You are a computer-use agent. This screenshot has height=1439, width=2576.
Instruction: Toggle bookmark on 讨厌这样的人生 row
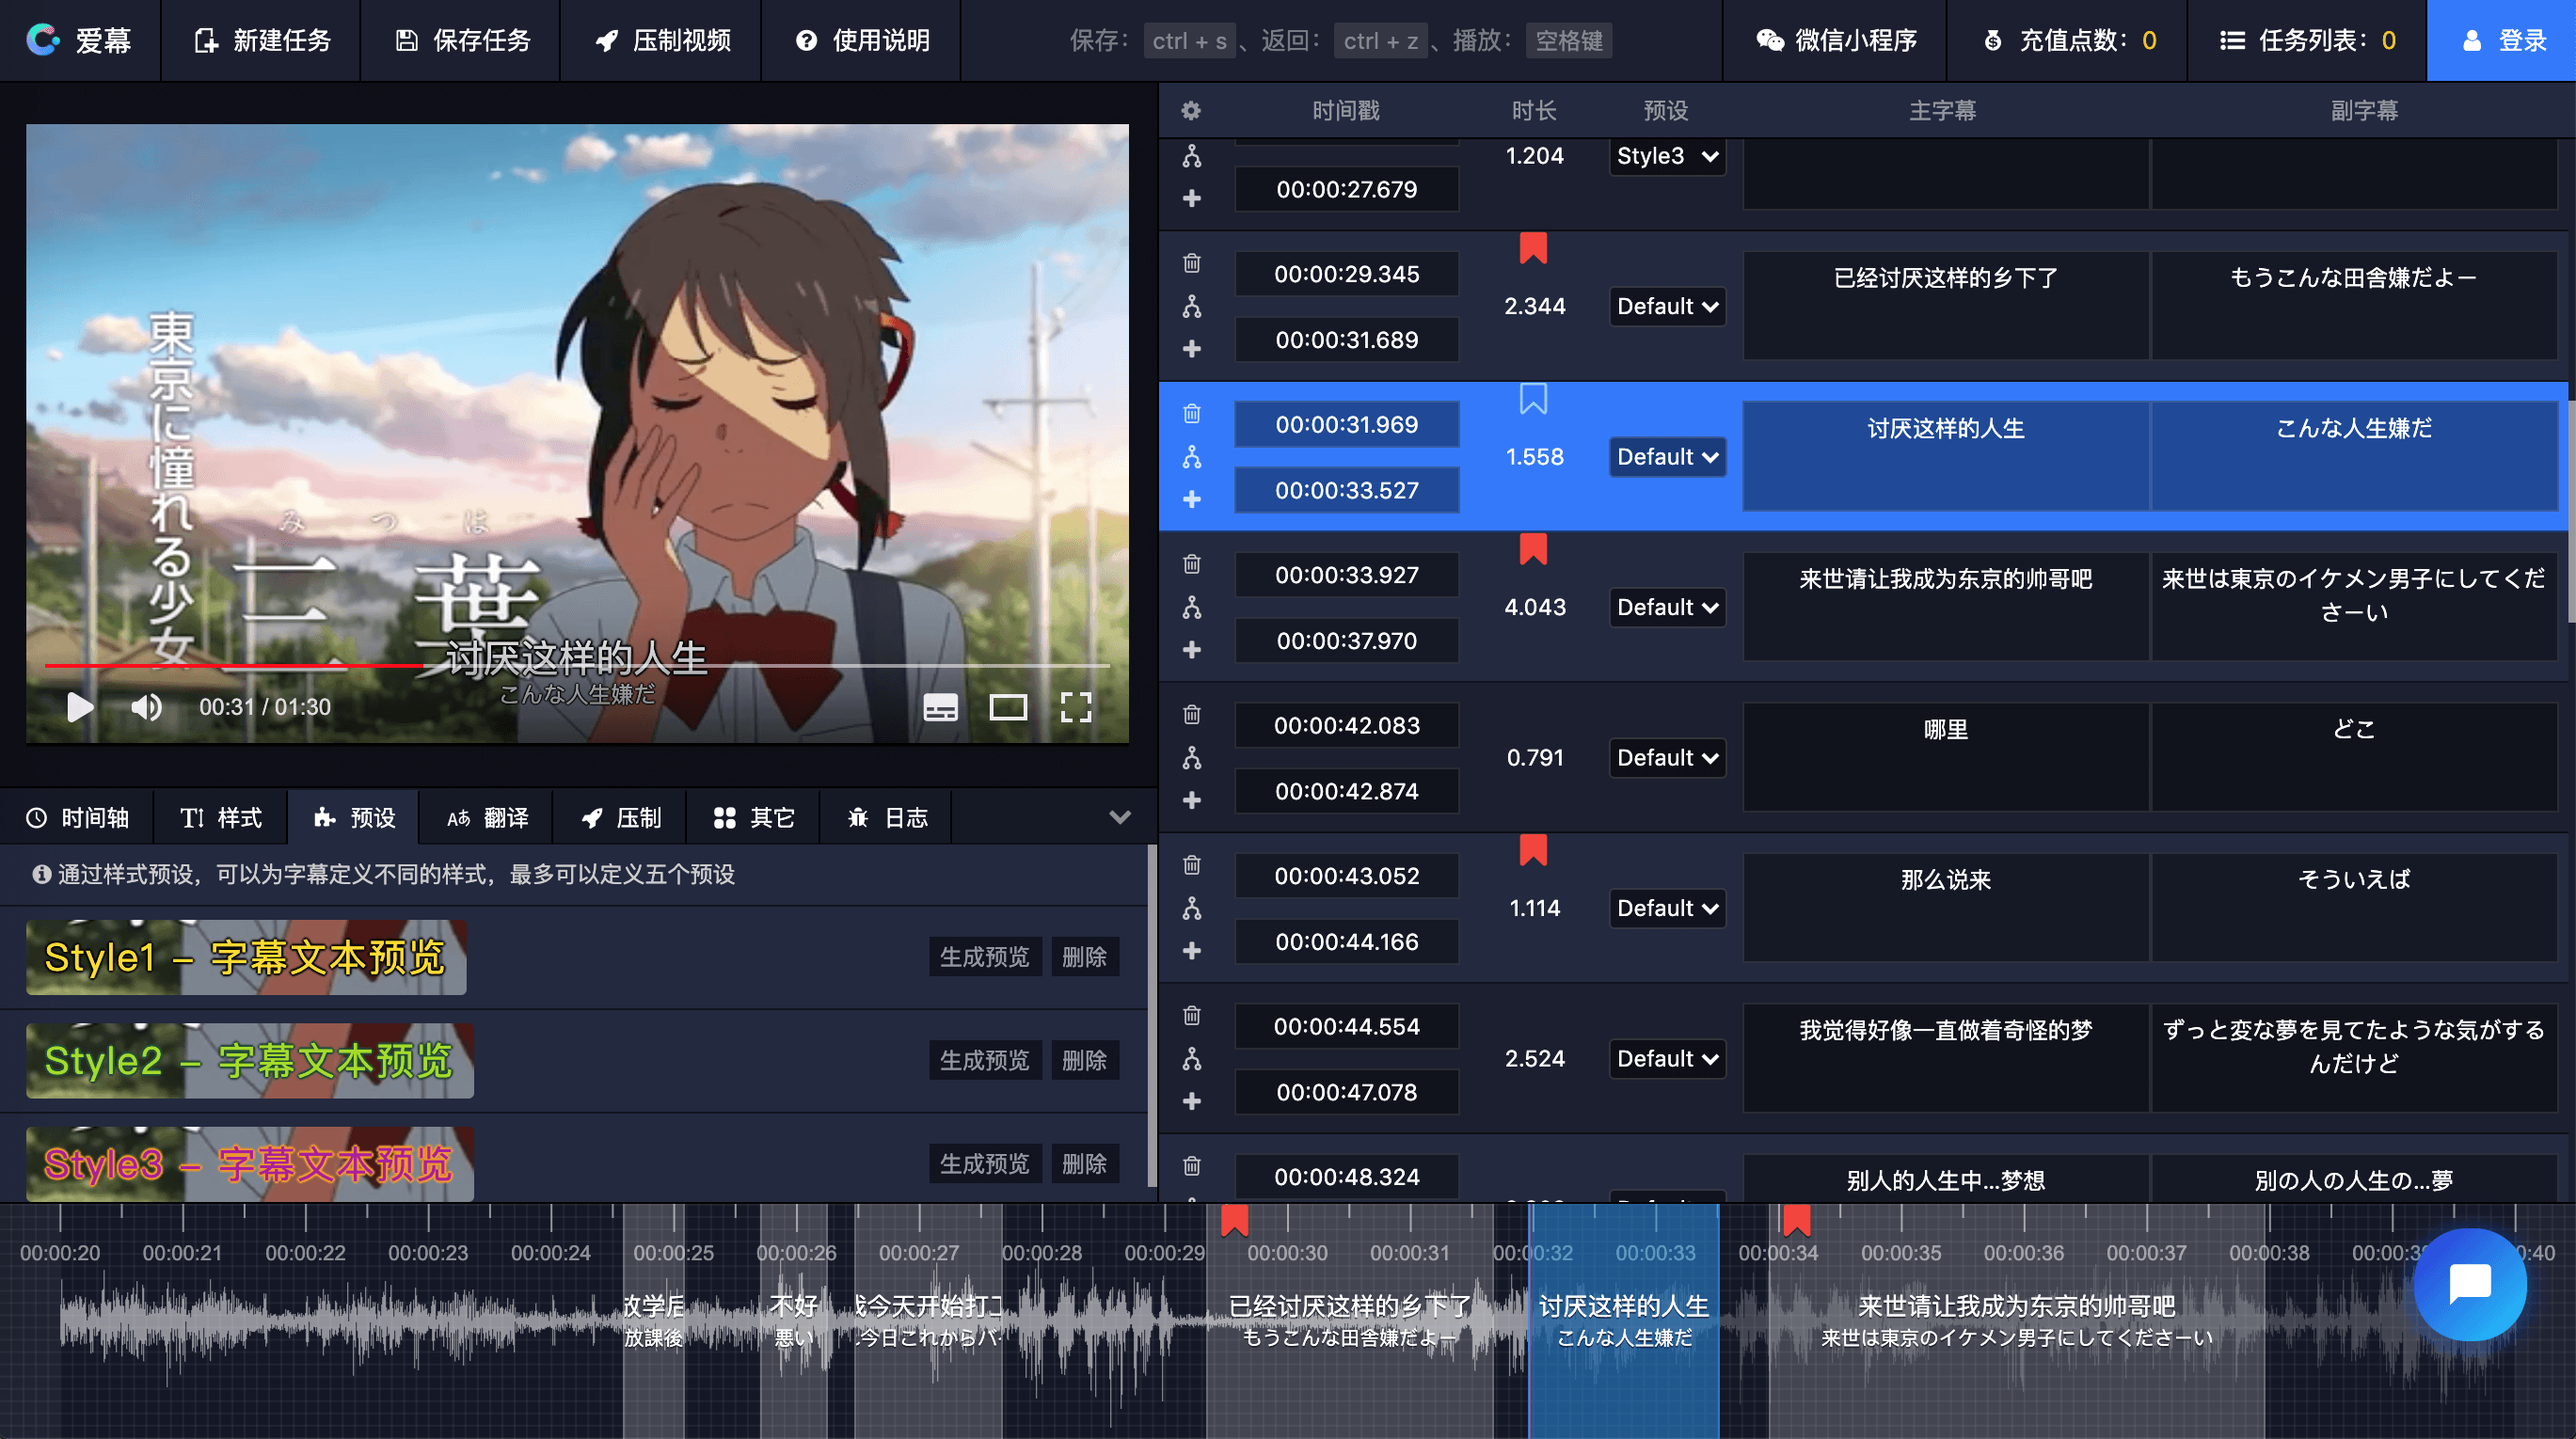(1533, 399)
